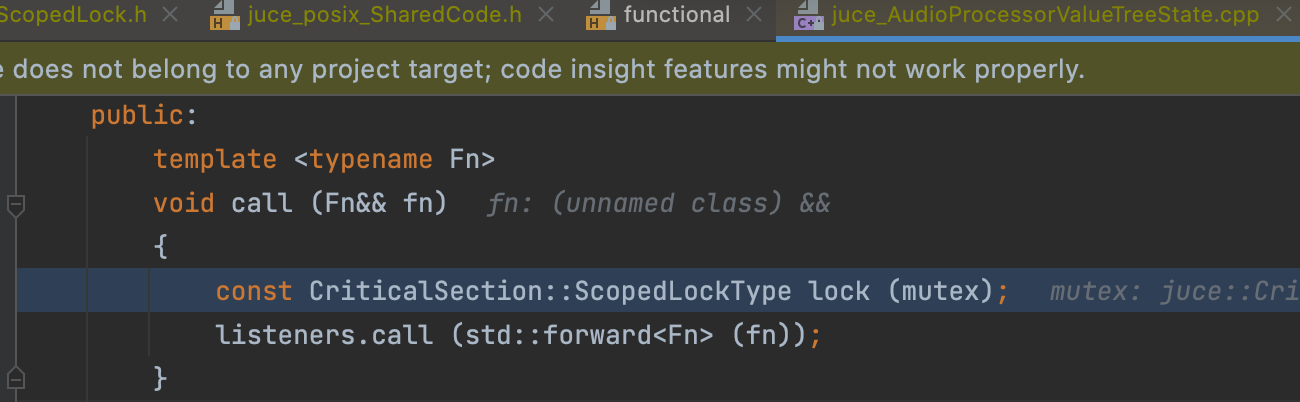Collapse the call function fold marker
This screenshot has width=1300, height=402.
[x=15, y=205]
